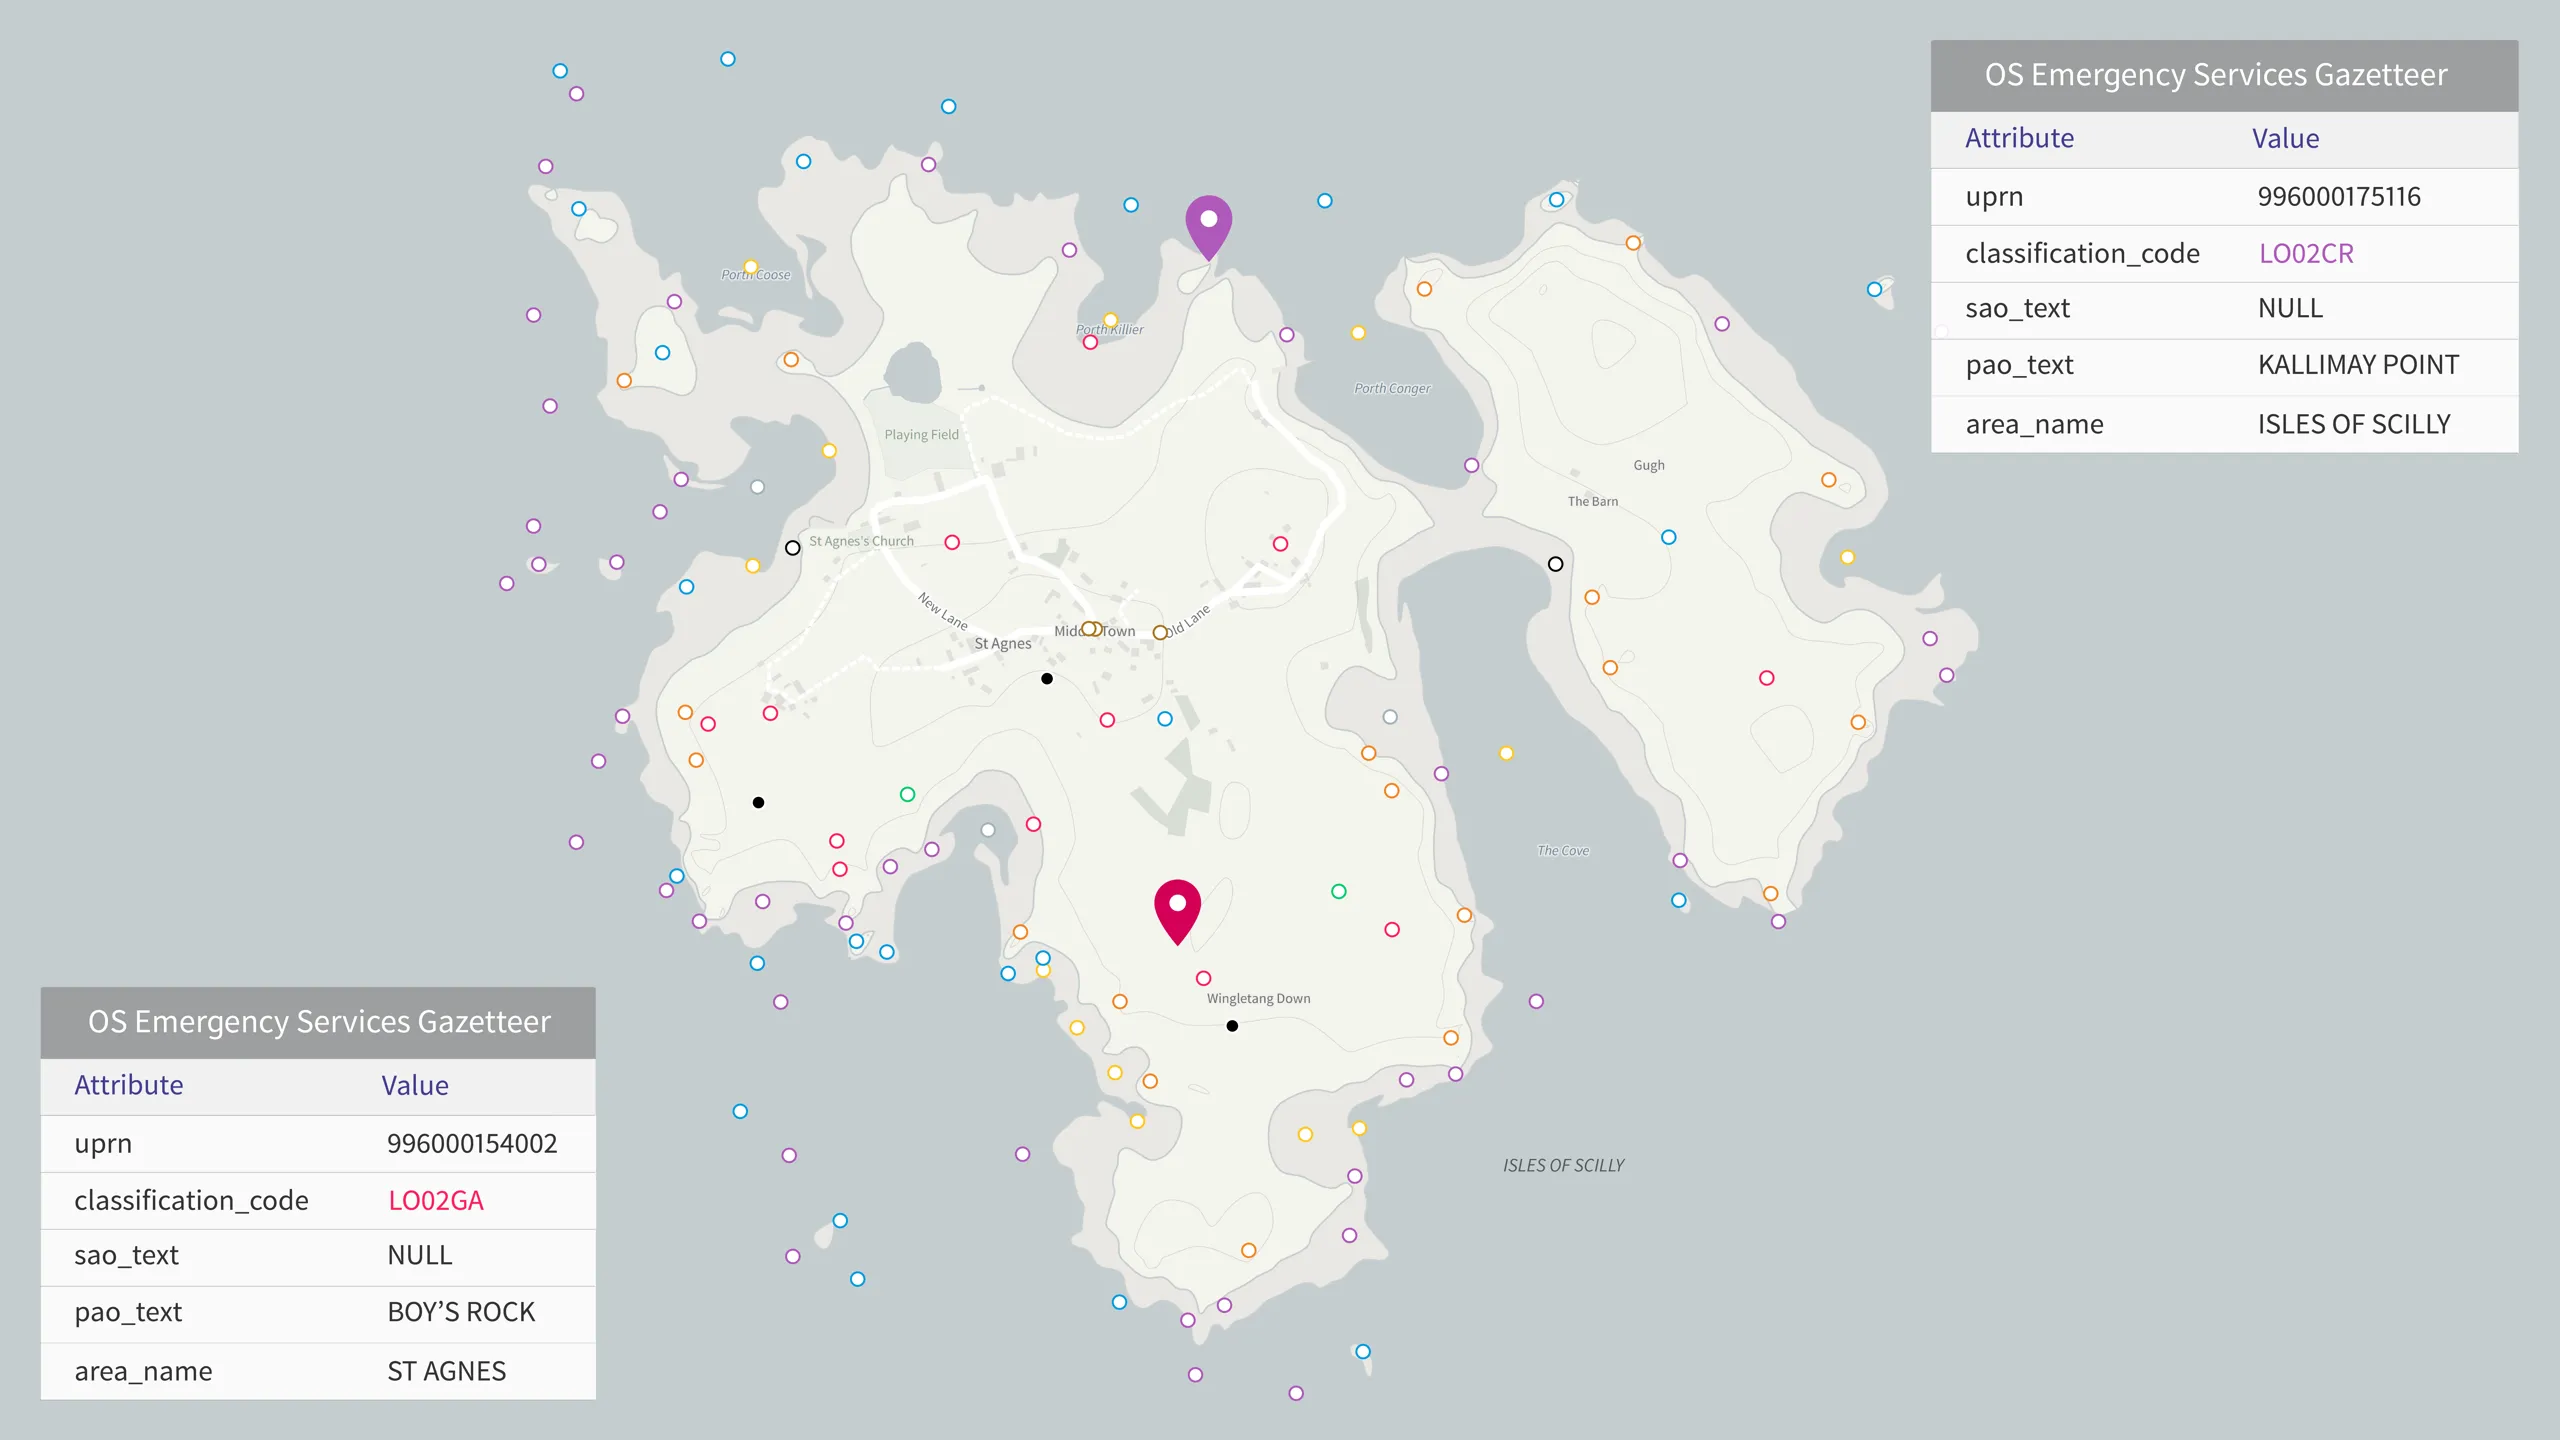Click the solid black dot near Middle Town

1046,678
